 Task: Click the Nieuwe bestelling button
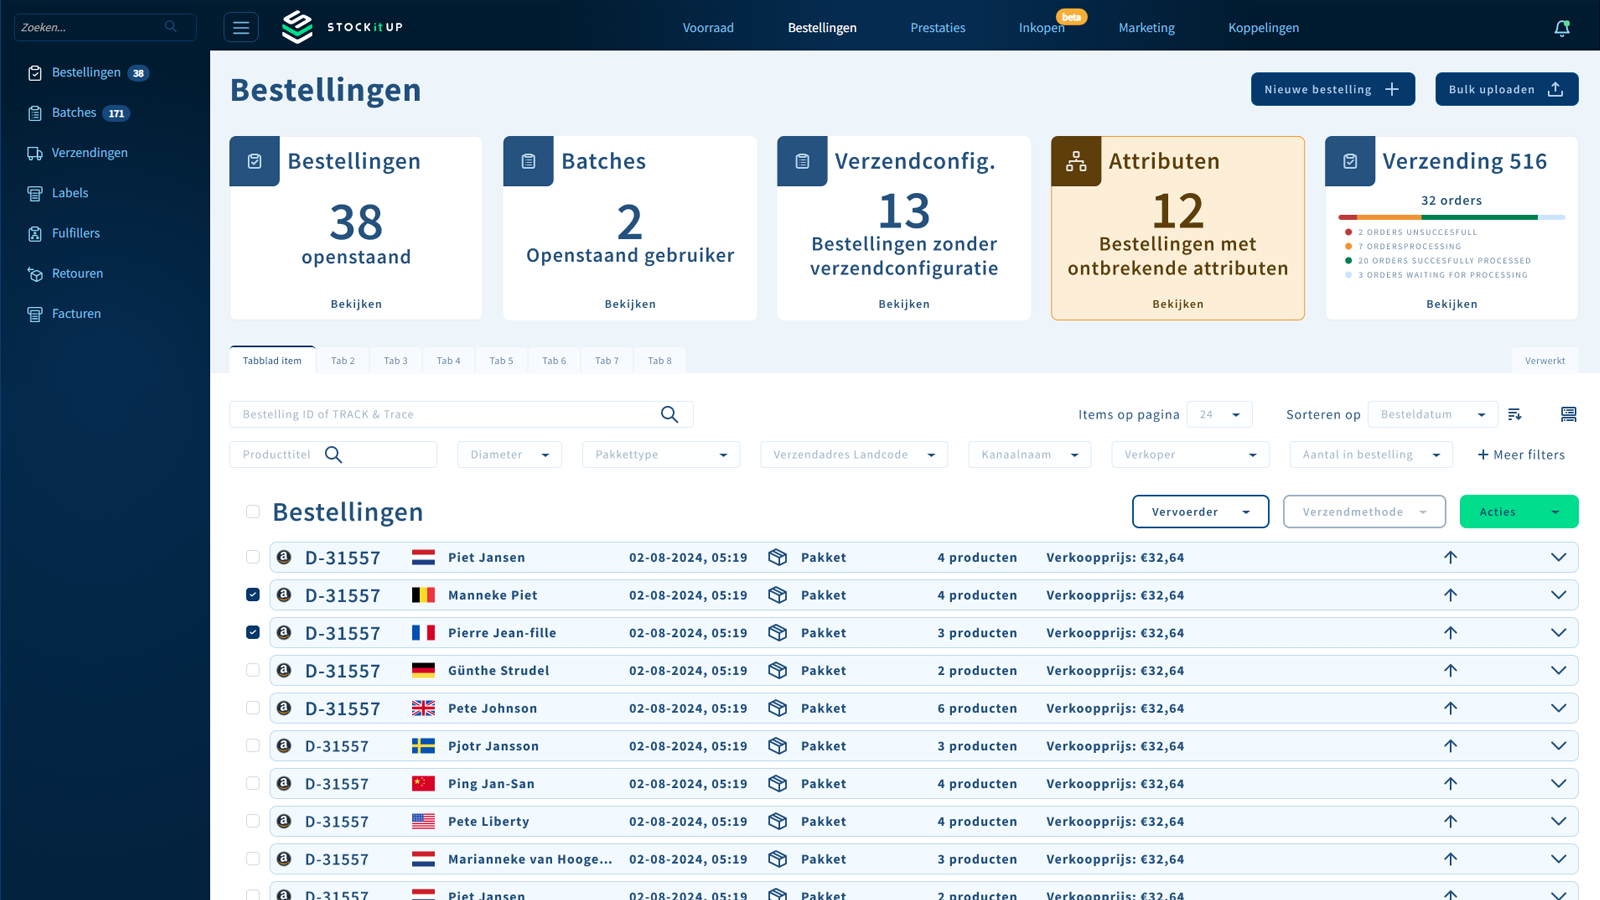point(1332,89)
